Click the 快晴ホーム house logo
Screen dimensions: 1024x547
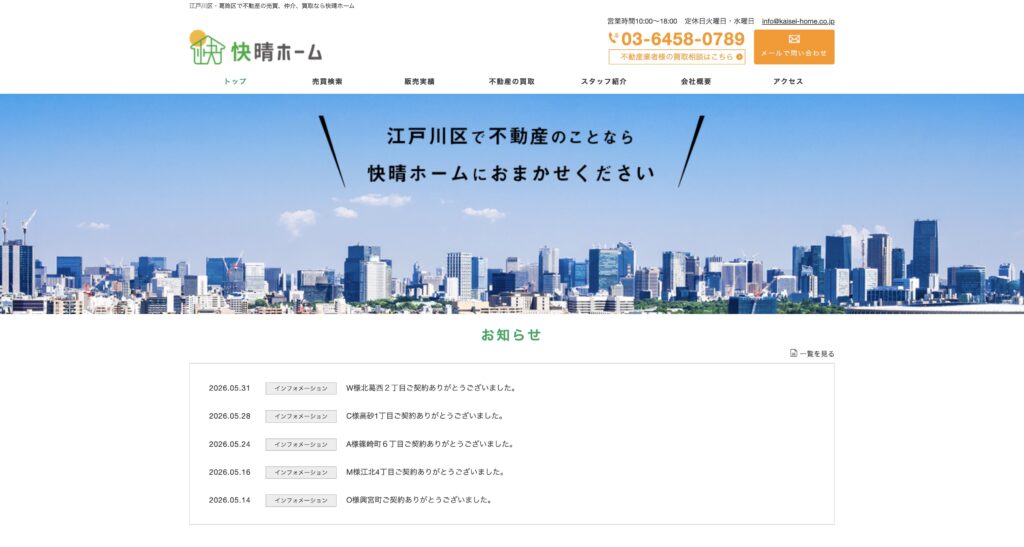tap(207, 47)
